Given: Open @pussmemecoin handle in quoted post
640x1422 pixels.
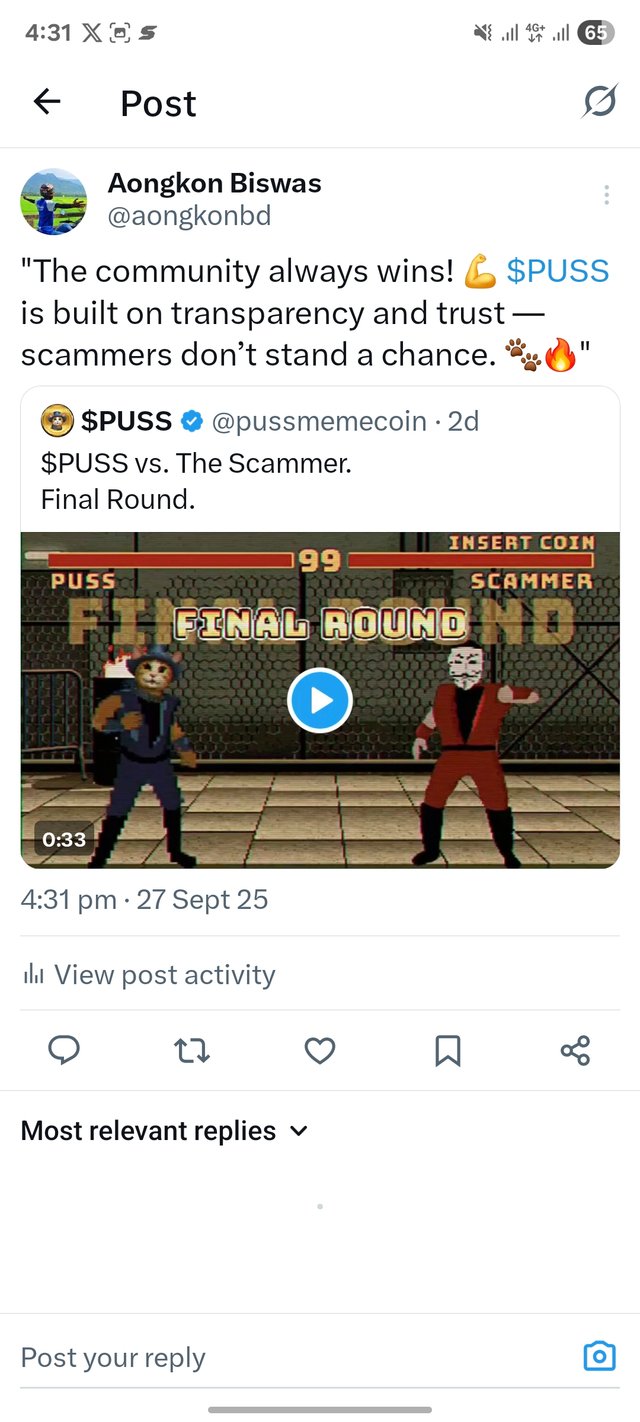Looking at the screenshot, I should point(319,422).
